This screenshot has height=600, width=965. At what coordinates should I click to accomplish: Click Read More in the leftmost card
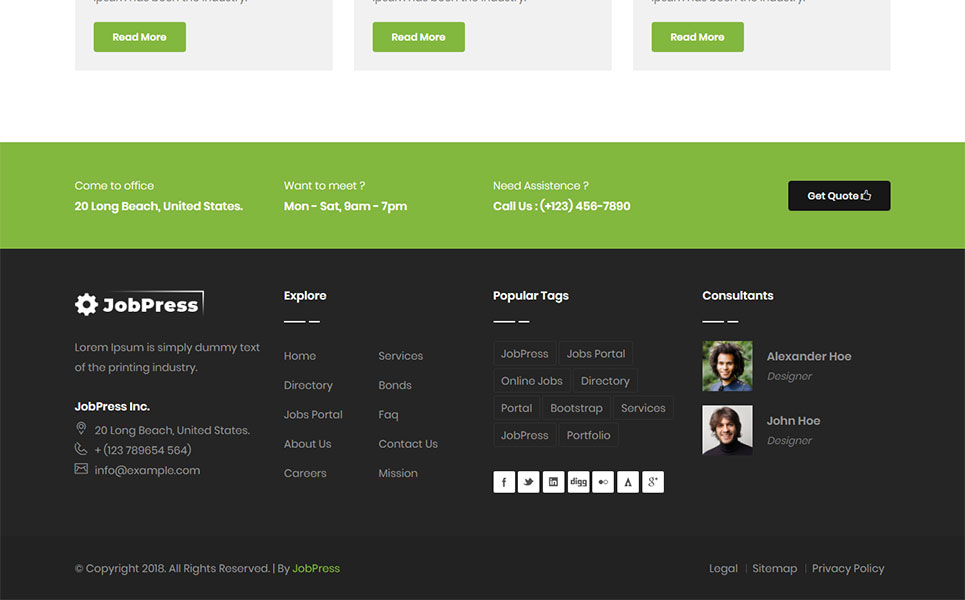140,37
